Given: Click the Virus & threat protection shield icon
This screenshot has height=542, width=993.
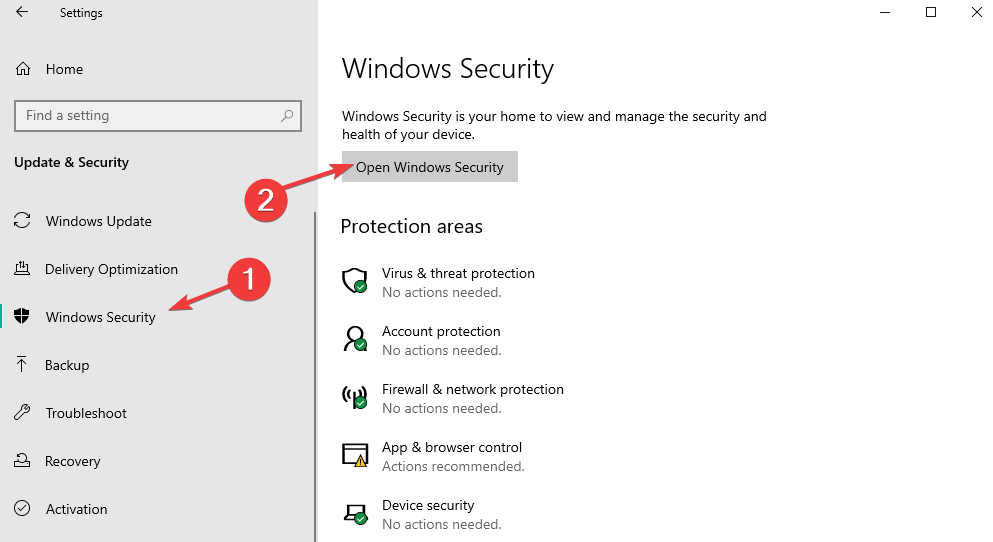Looking at the screenshot, I should coord(355,280).
